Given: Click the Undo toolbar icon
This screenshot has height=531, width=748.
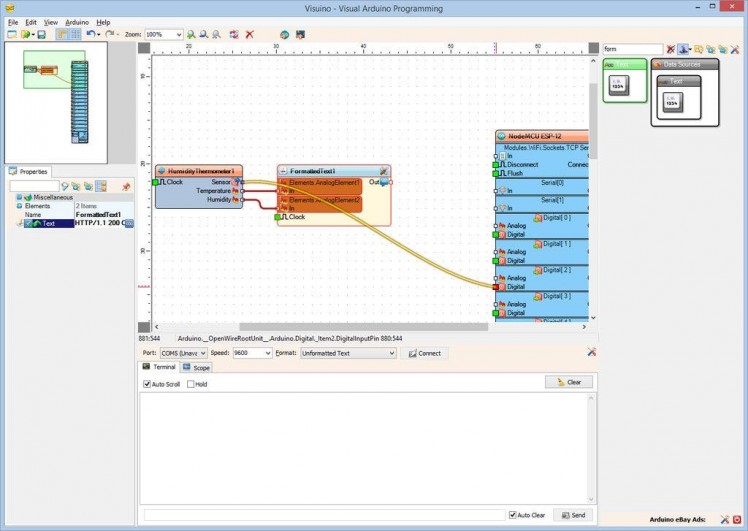Looking at the screenshot, I should click(x=90, y=34).
